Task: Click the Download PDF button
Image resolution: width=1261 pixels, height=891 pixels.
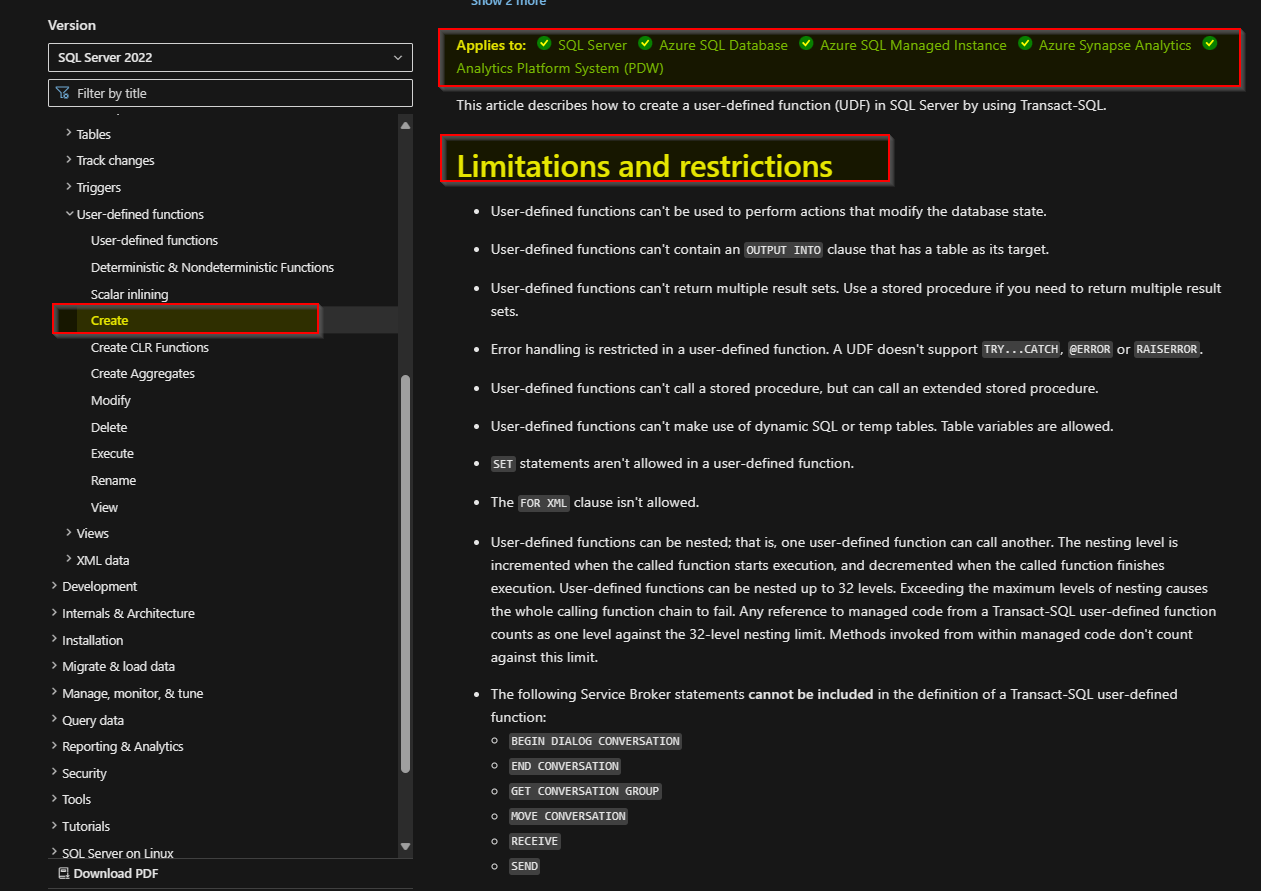Action: [x=108, y=873]
